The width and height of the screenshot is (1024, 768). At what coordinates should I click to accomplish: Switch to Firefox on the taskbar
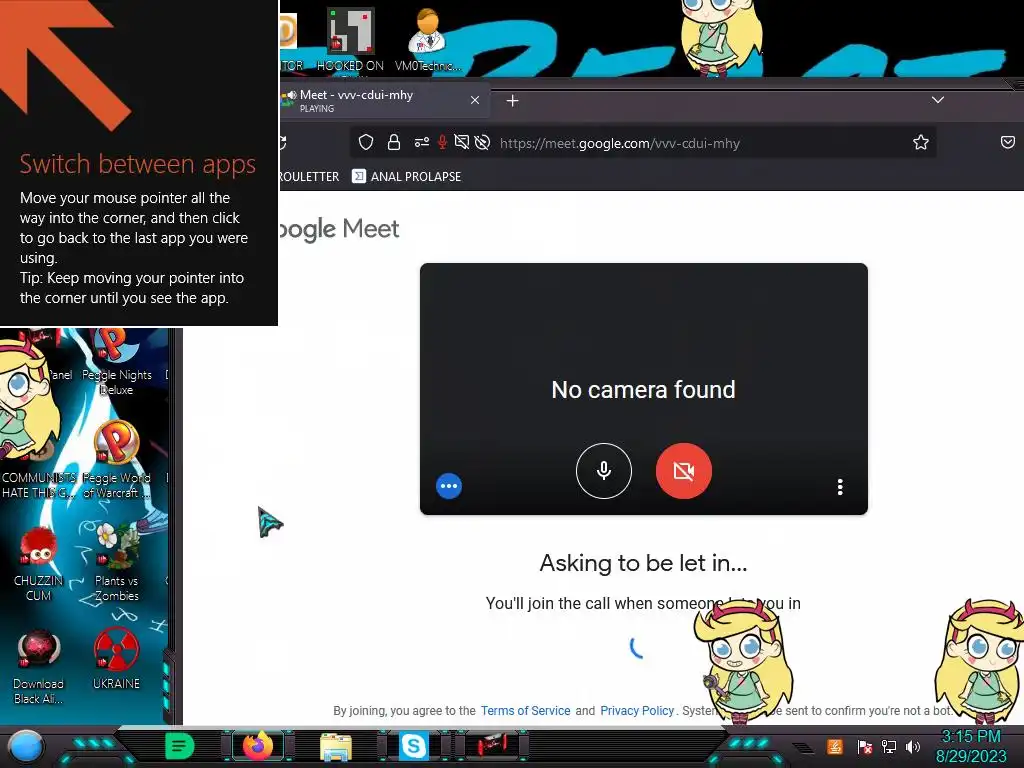(x=258, y=746)
